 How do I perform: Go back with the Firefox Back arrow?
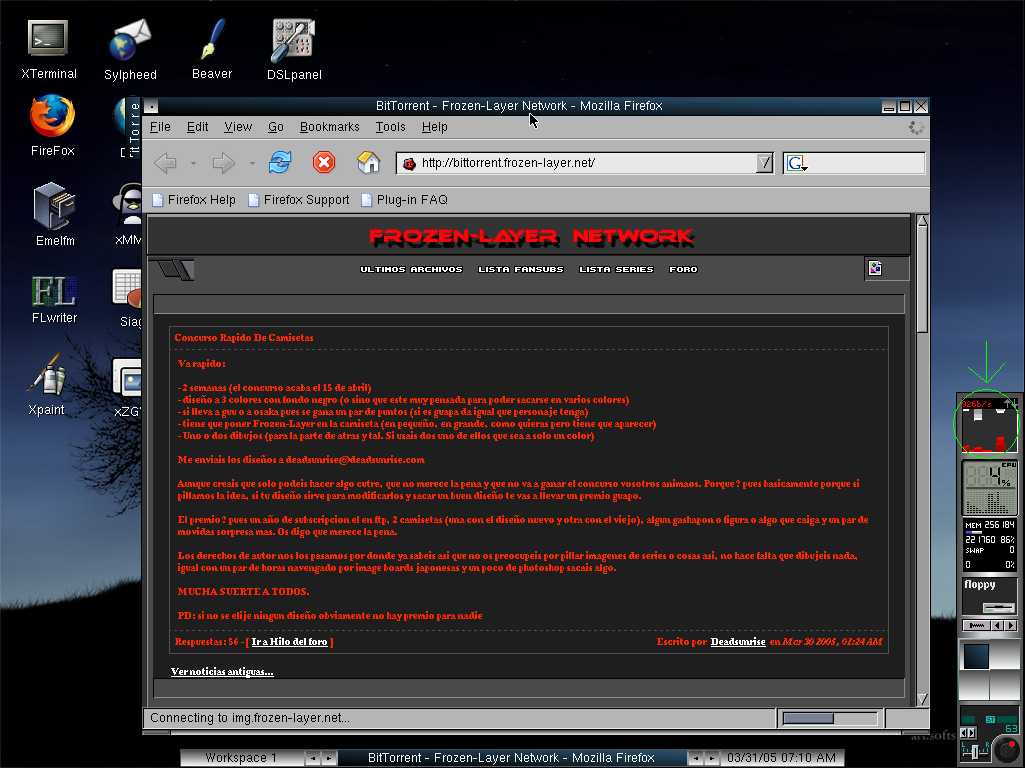[165, 163]
